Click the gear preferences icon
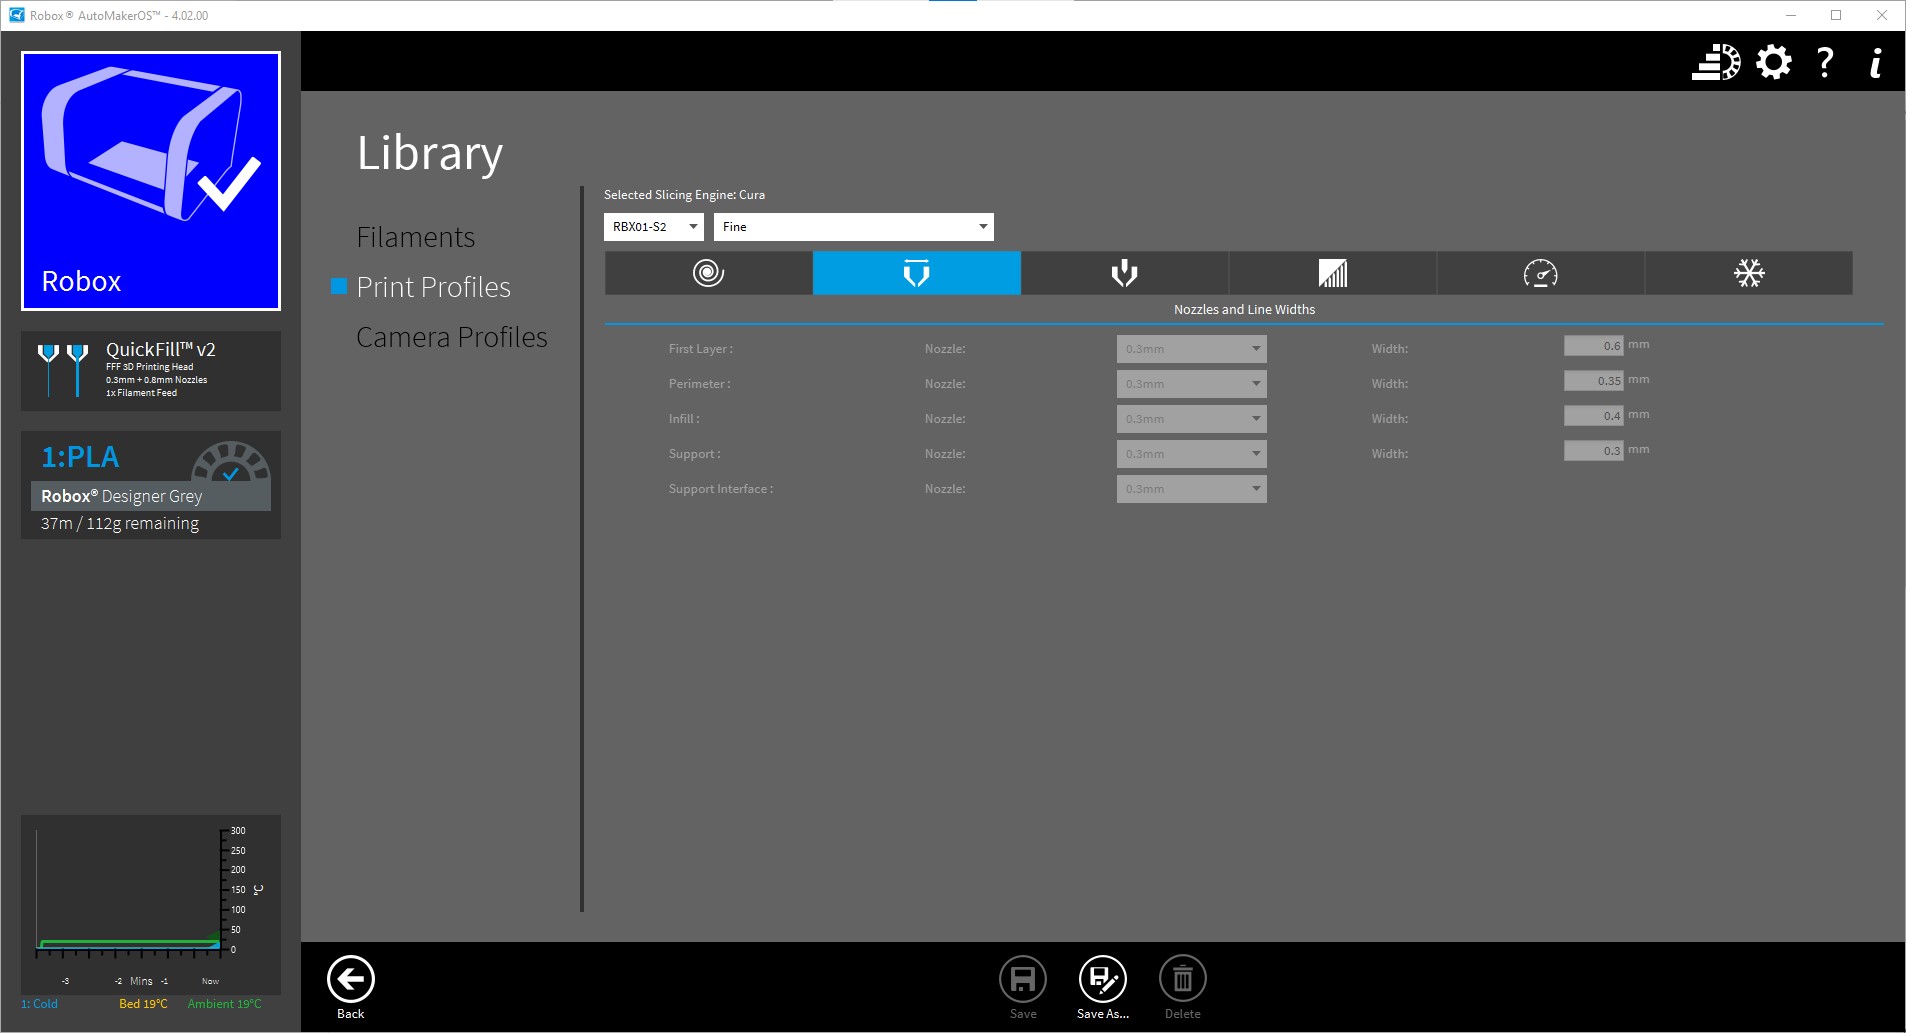Screen dimensions: 1906x1033 click(1773, 62)
